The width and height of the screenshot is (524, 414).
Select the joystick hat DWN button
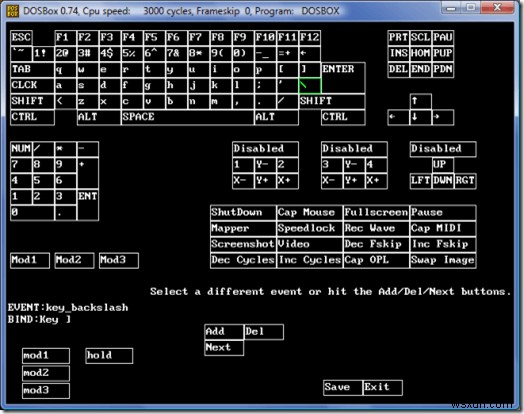coord(443,181)
